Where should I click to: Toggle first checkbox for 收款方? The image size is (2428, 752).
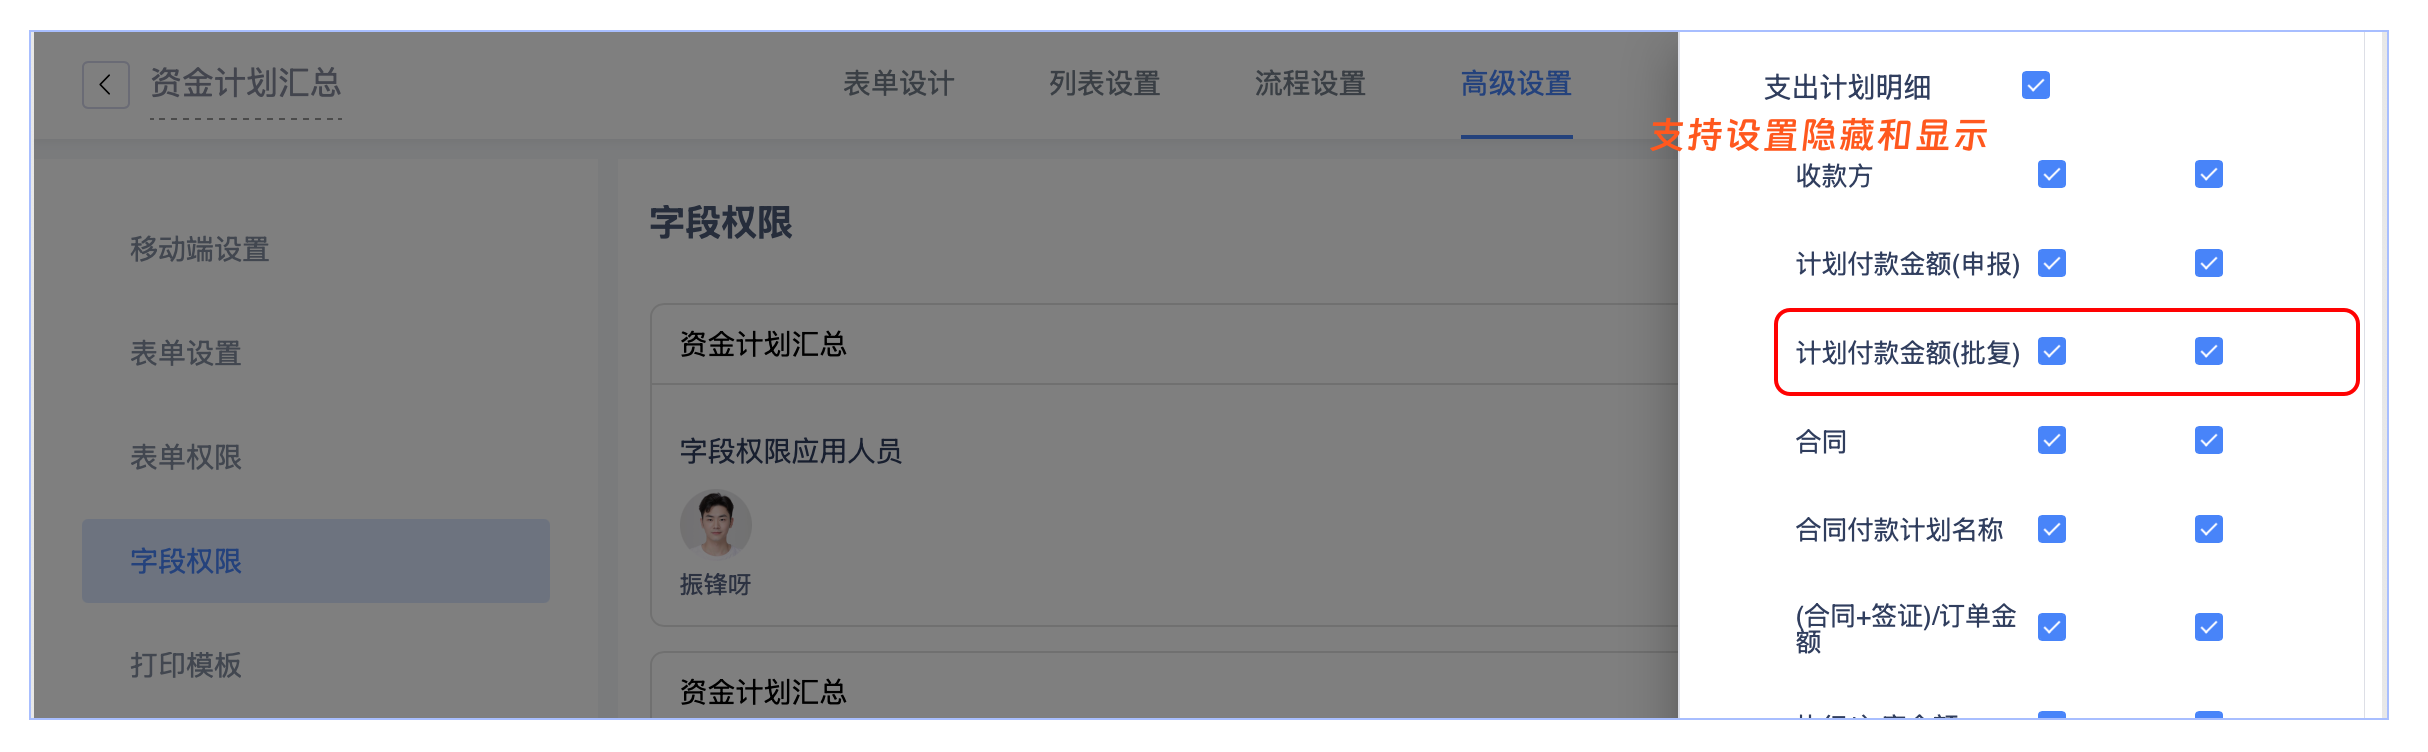point(2051,174)
